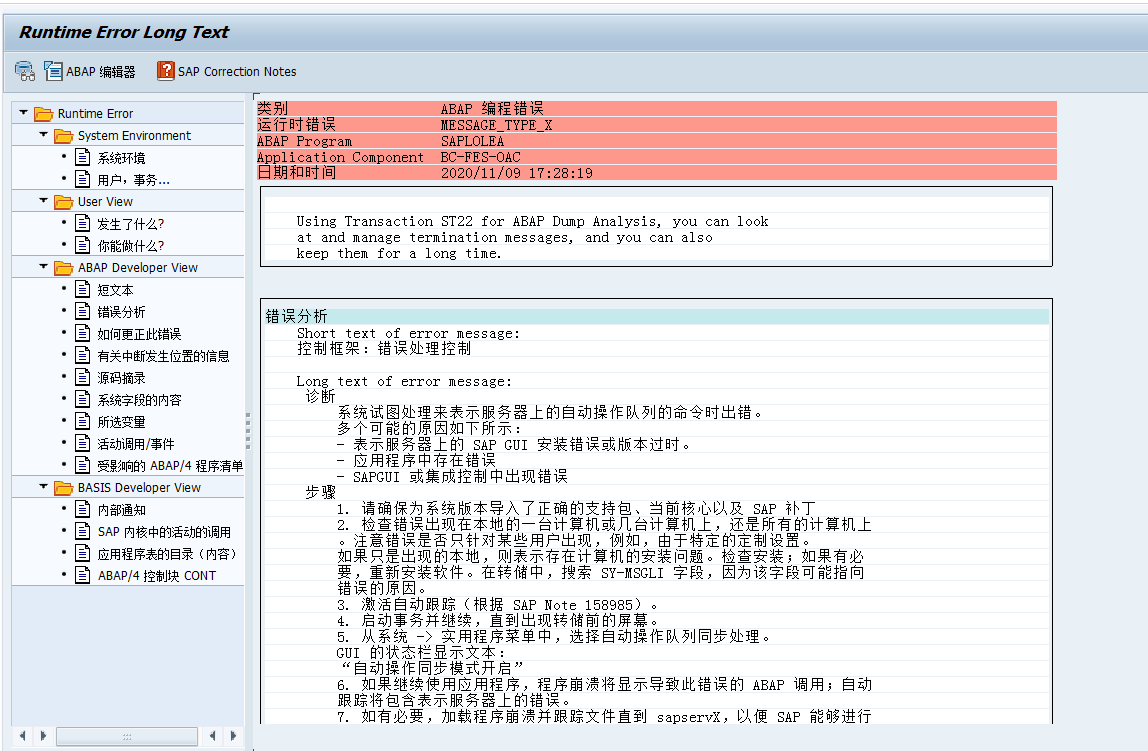Screen dimensions: 1148x751
Task: Select the ABAP 编程错误 category value
Action: pos(492,109)
